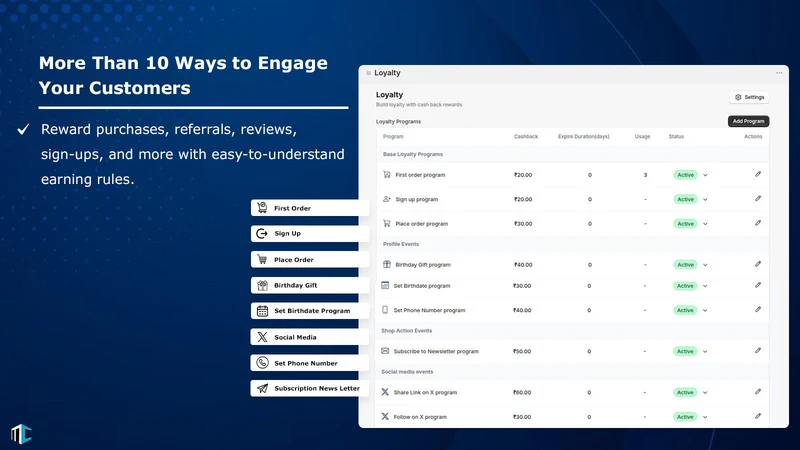
Task: Click X logo icon of Follow on X program
Action: [x=385, y=416]
